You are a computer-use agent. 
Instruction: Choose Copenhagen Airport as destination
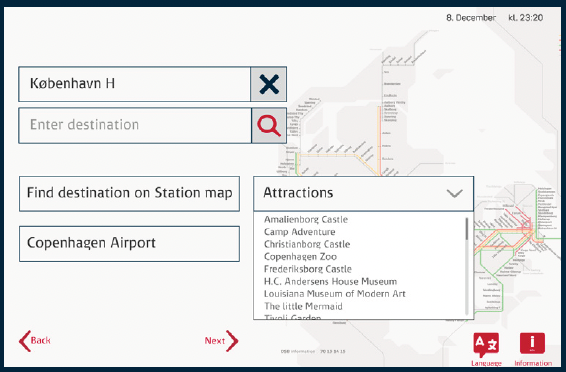[129, 244]
